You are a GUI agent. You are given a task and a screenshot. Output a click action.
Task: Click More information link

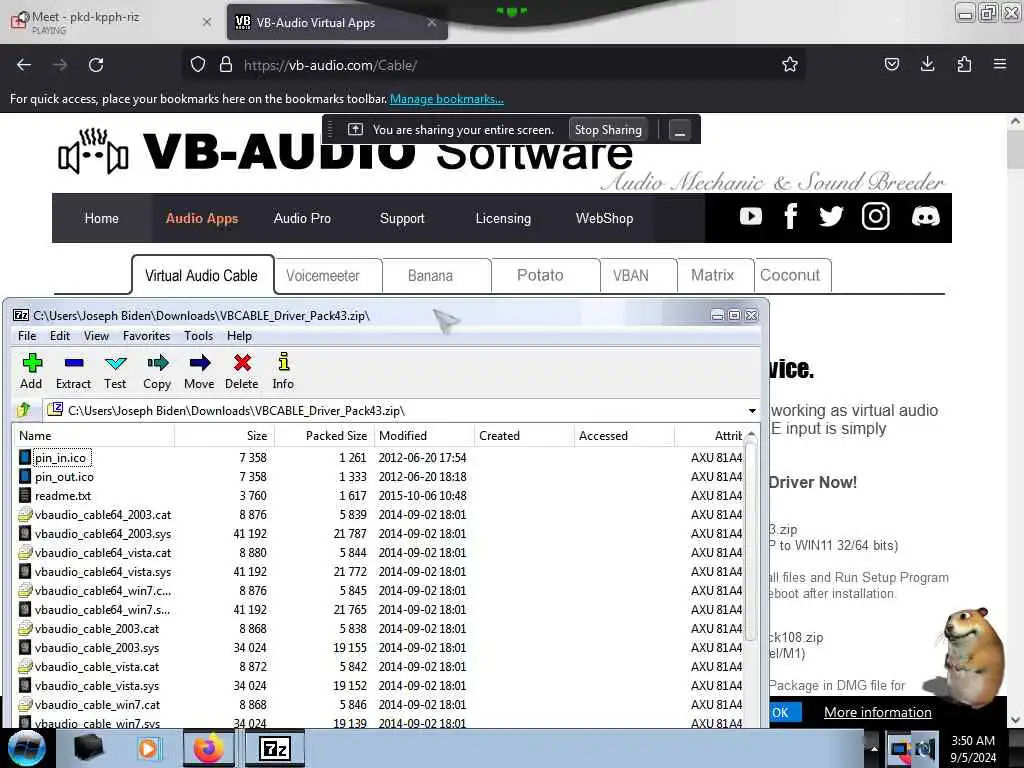coord(877,712)
